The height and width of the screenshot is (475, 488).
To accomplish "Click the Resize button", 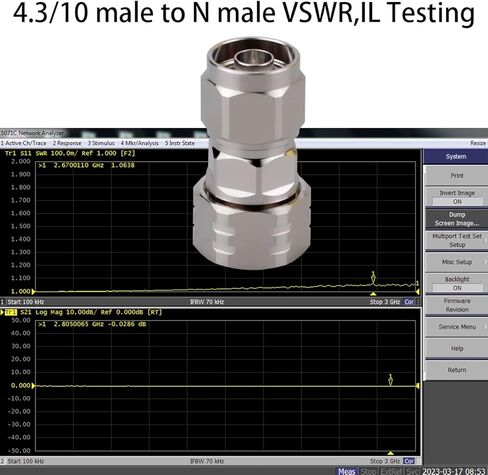I will [478, 143].
